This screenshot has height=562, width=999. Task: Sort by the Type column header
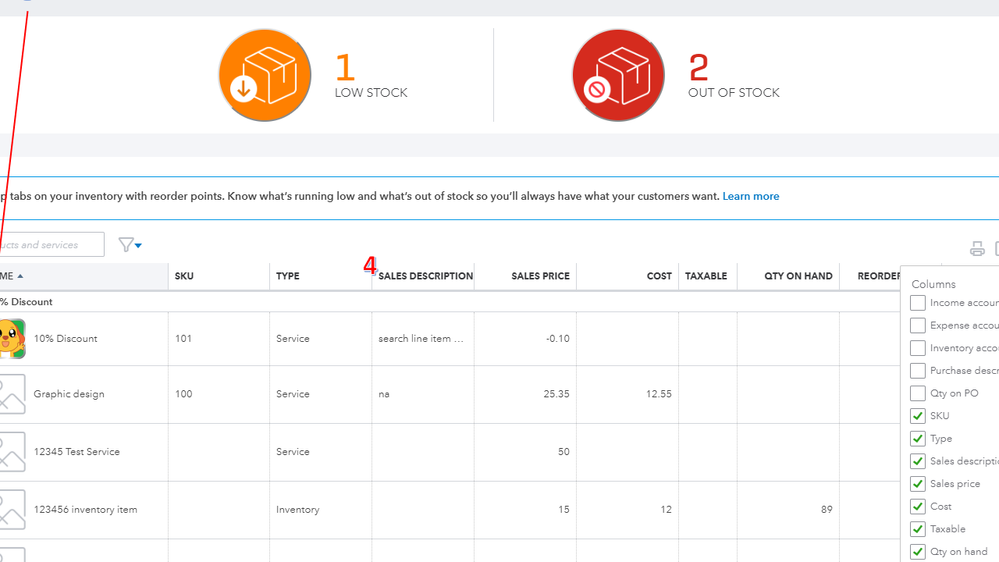pyautogui.click(x=288, y=276)
